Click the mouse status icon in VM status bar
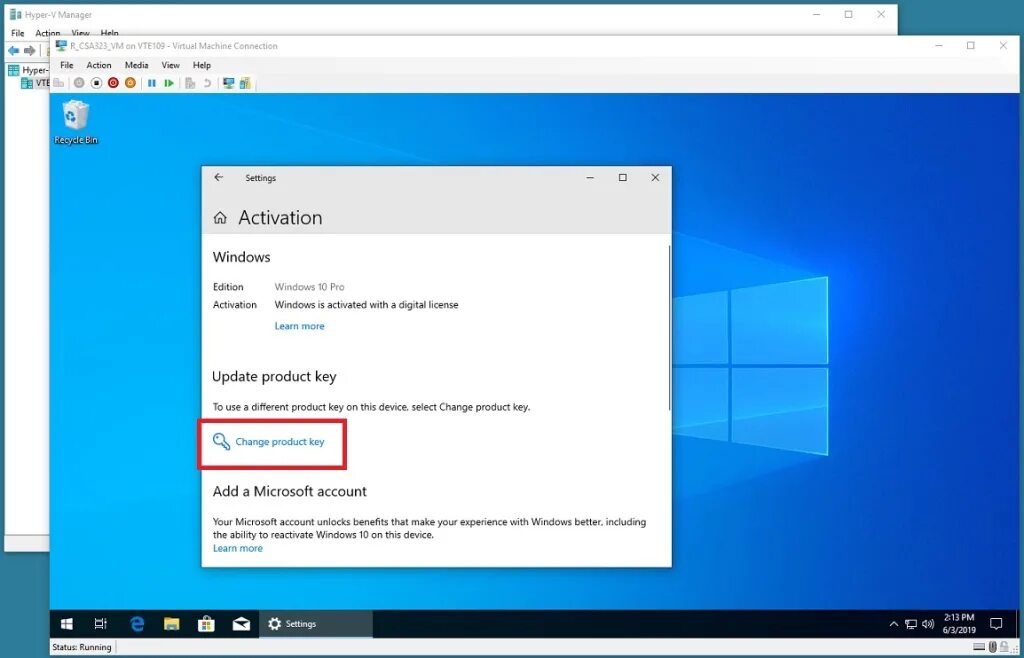The image size is (1024, 658). point(993,647)
